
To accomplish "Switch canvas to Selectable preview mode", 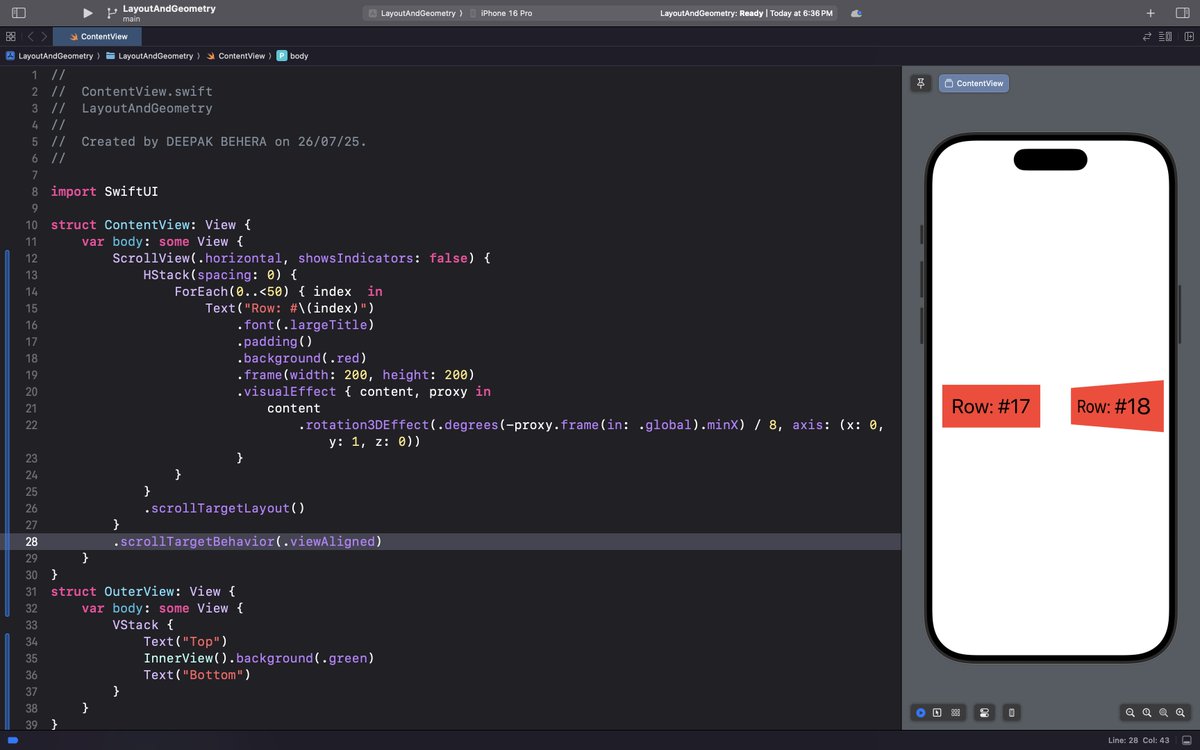I will click(x=937, y=713).
